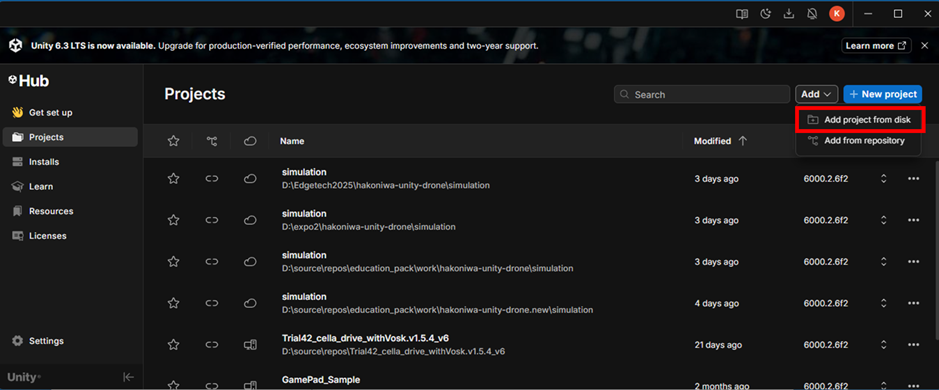Open more options for expo2 simulation

[x=913, y=220]
